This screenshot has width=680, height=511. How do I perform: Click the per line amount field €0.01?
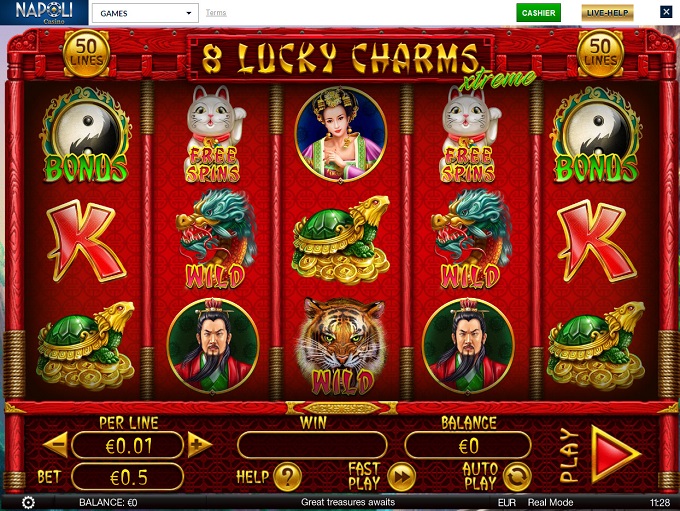pos(128,445)
